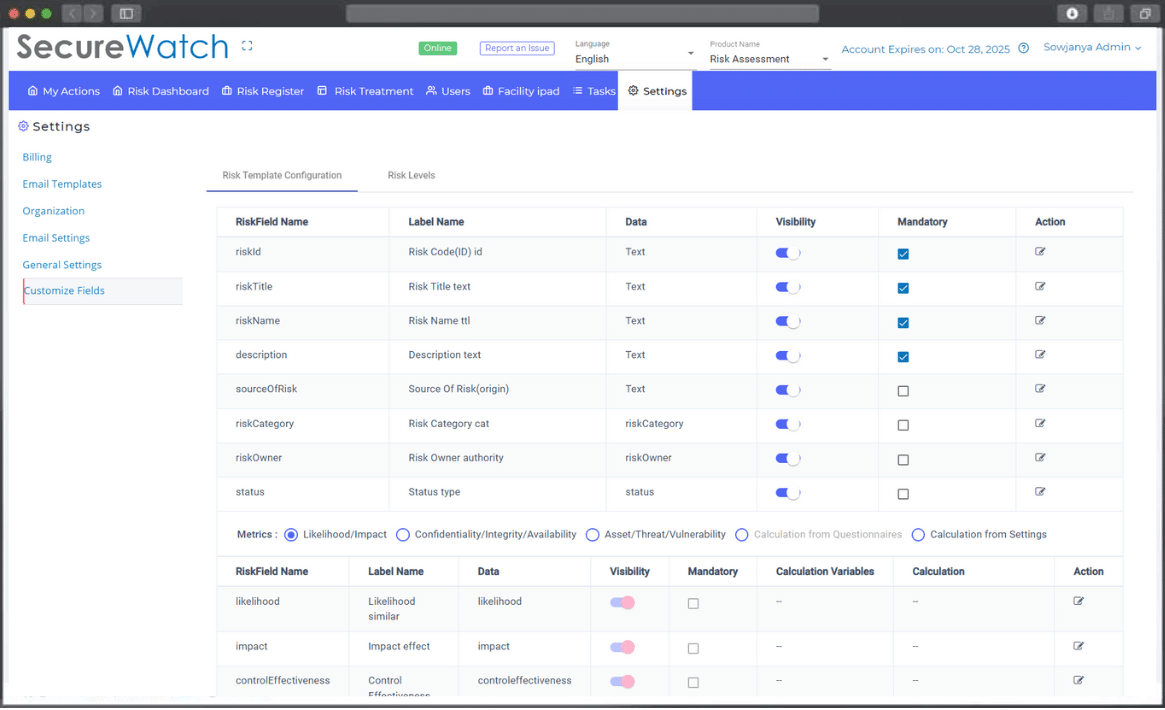Edit the riskTitle field via its pencil icon
The image size is (1165, 710).
[1040, 286]
